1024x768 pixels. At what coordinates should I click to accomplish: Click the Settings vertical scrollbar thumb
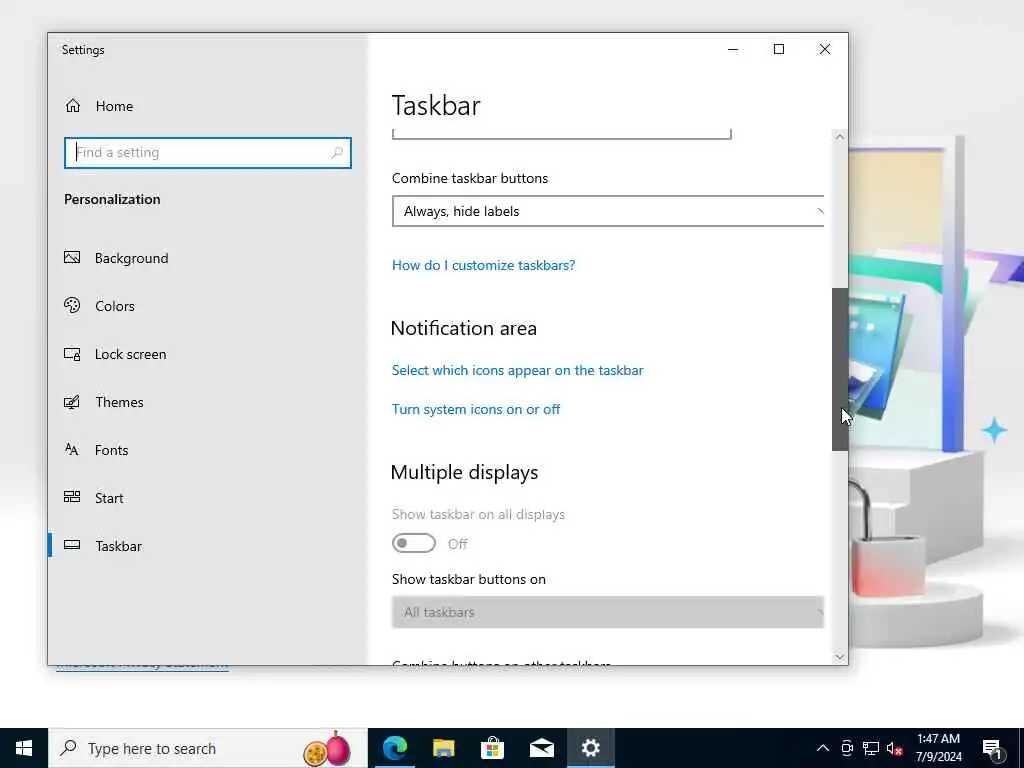[x=840, y=369]
